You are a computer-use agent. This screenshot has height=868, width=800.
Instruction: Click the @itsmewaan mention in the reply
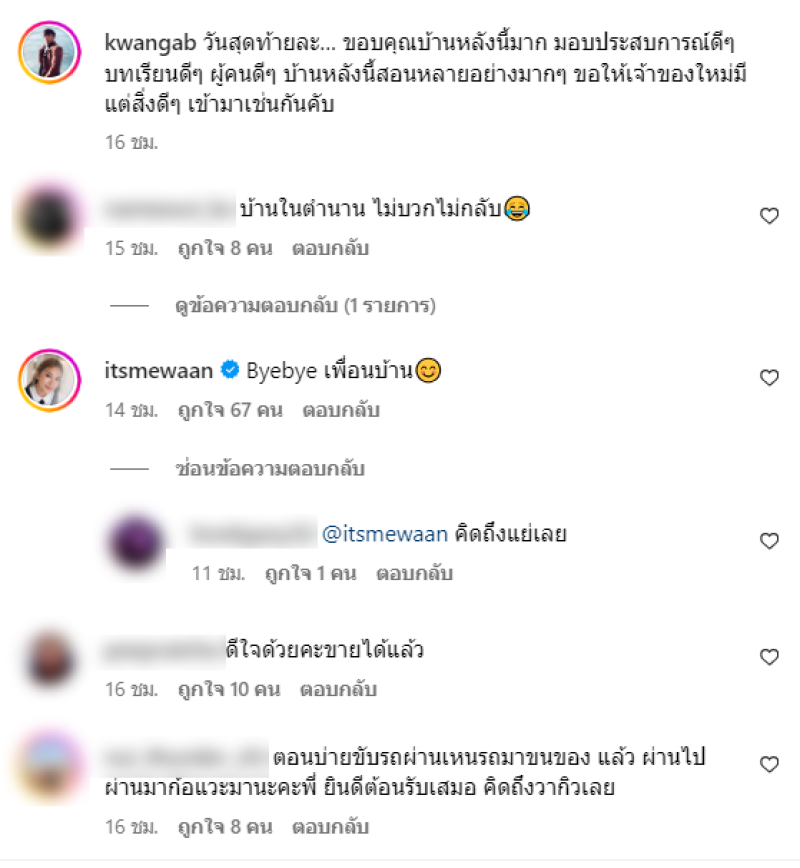coord(385,534)
